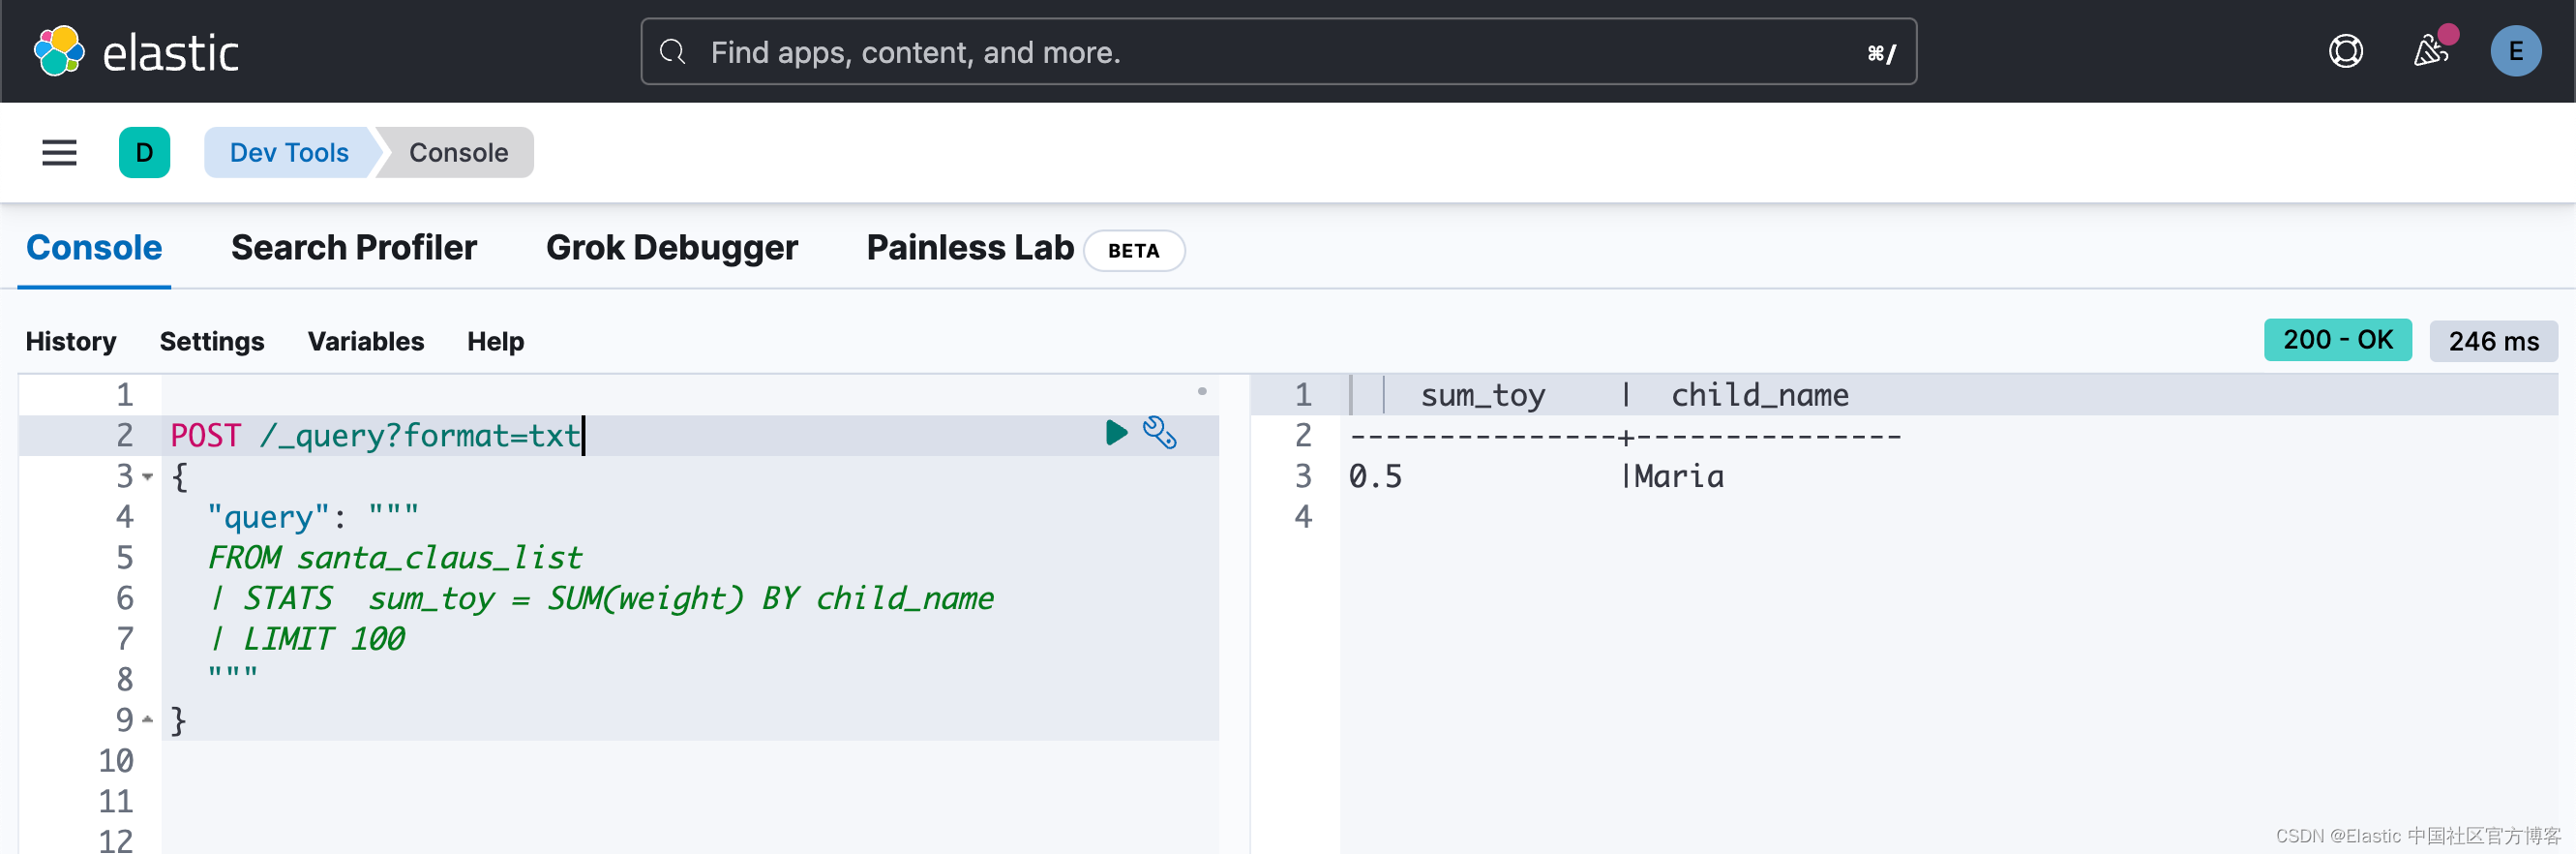Viewport: 2576px width, 854px height.
Task: Open the newsfeed celebration icon
Action: 2430,51
